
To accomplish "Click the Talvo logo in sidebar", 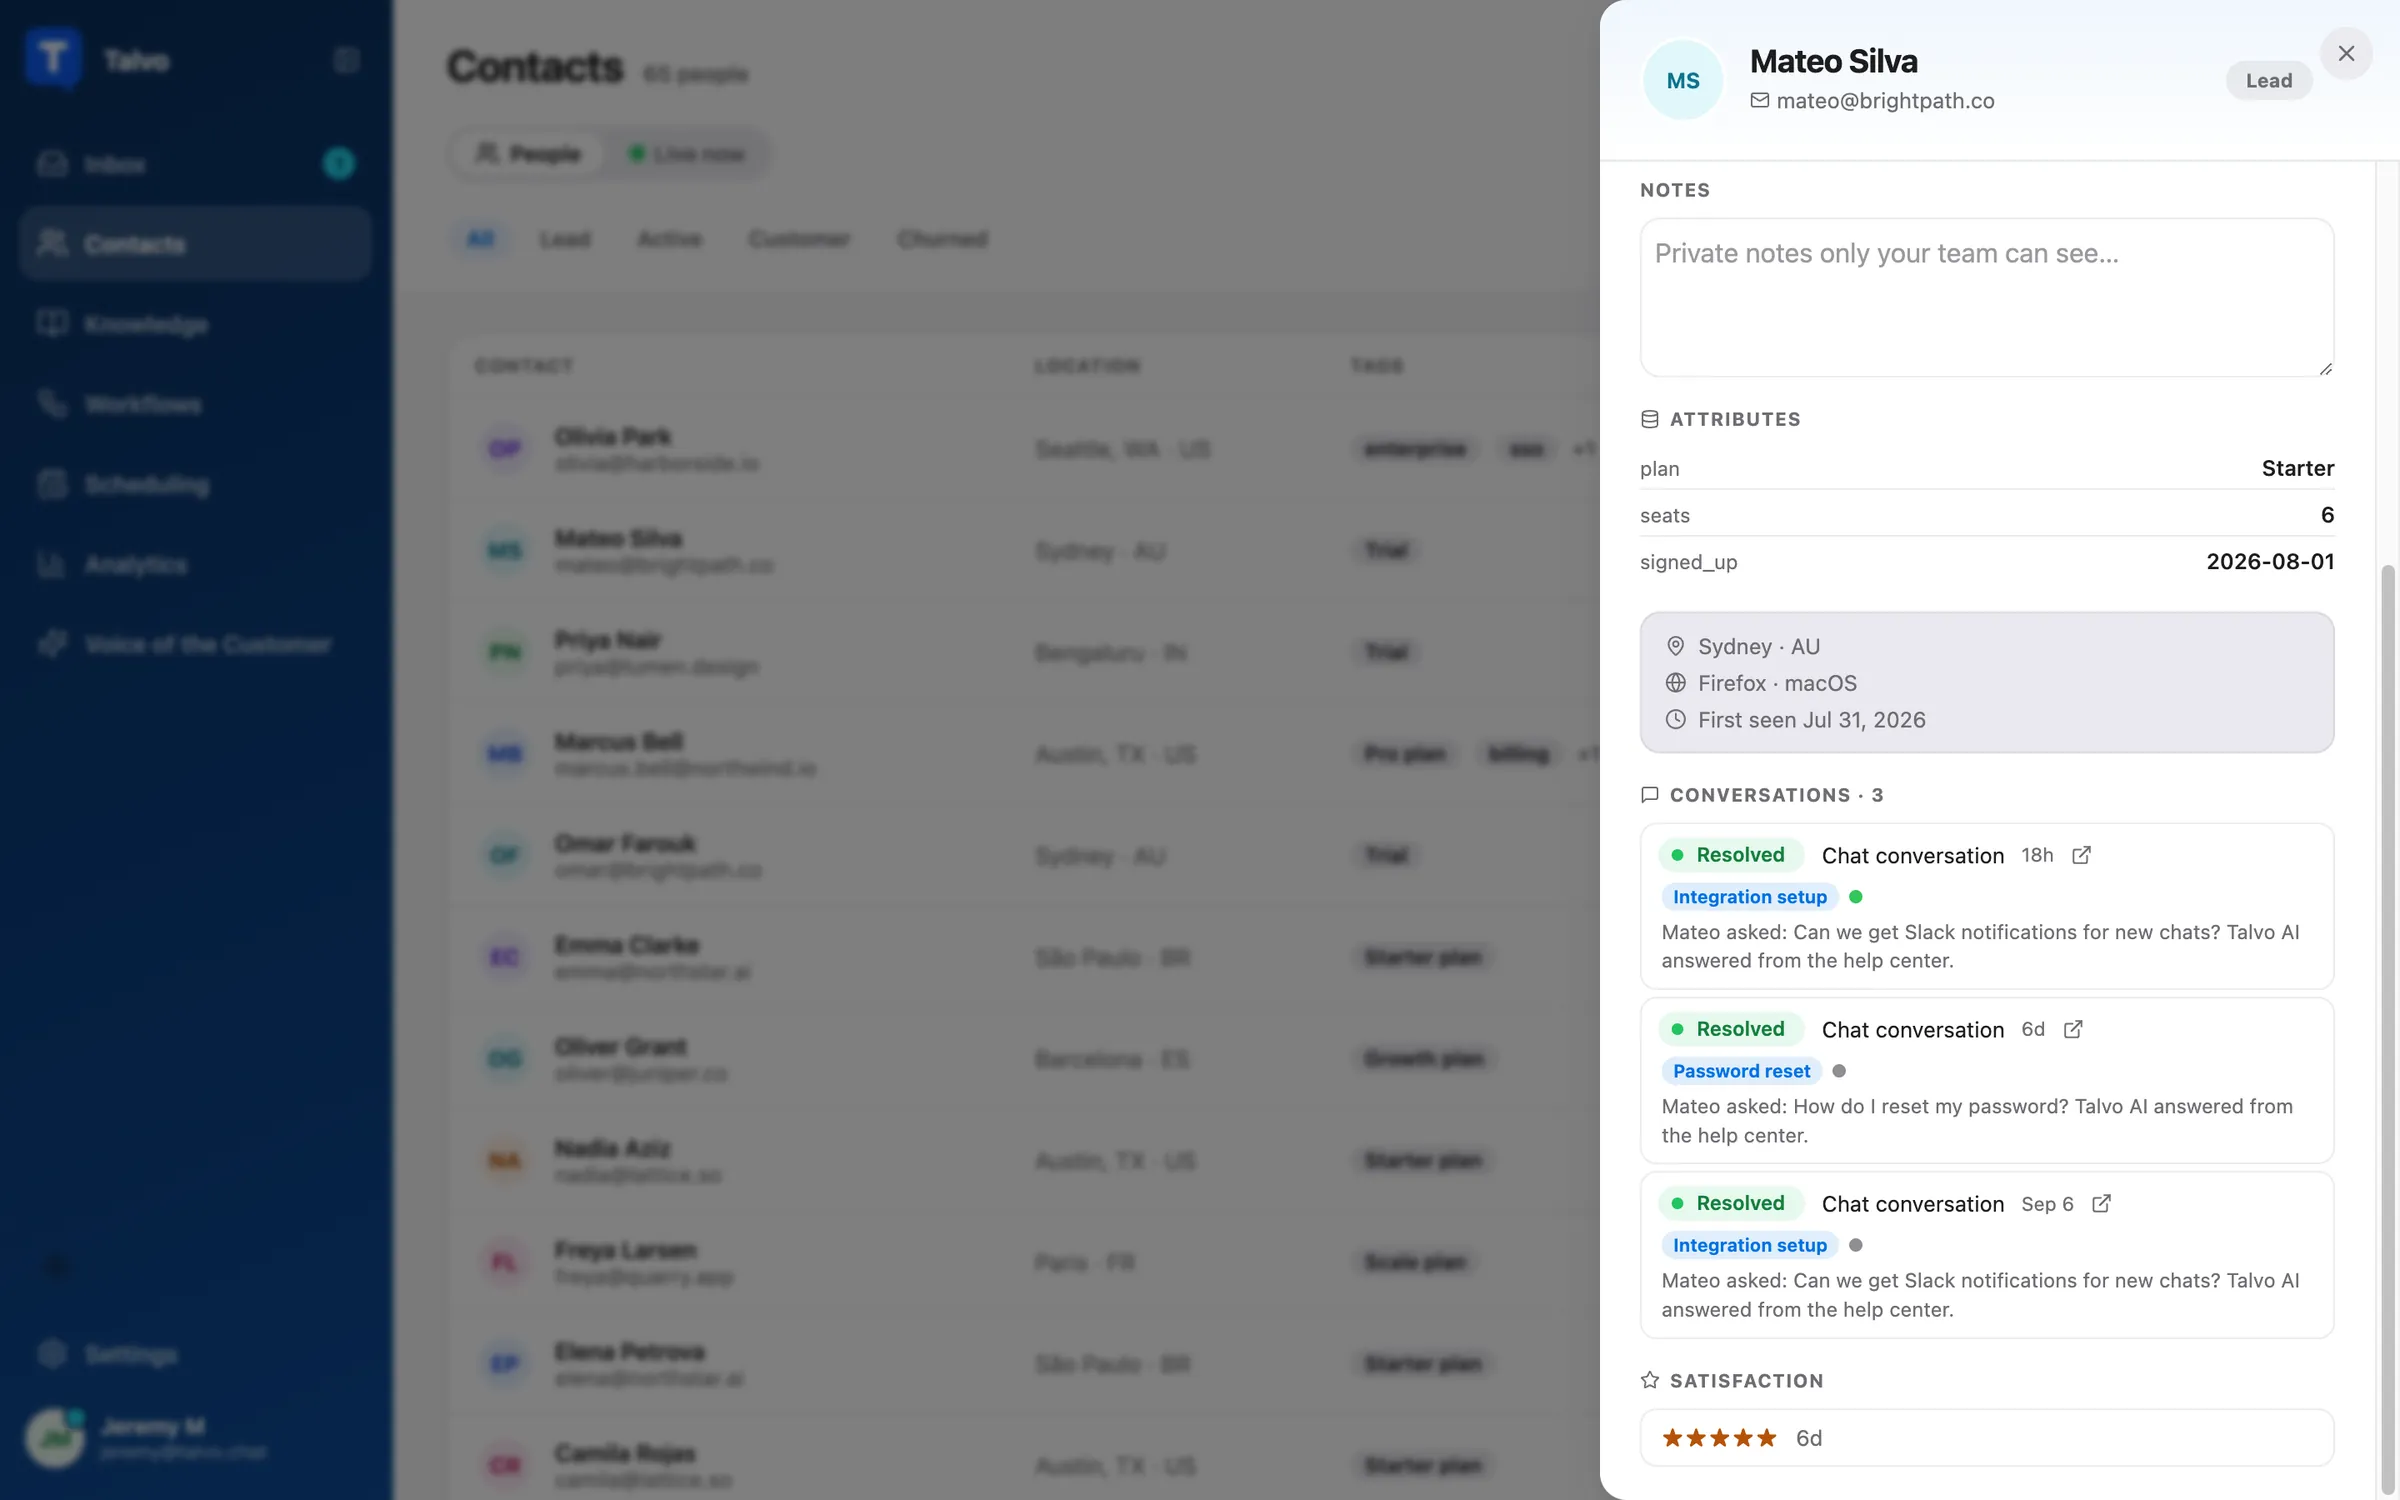I will coord(53,59).
